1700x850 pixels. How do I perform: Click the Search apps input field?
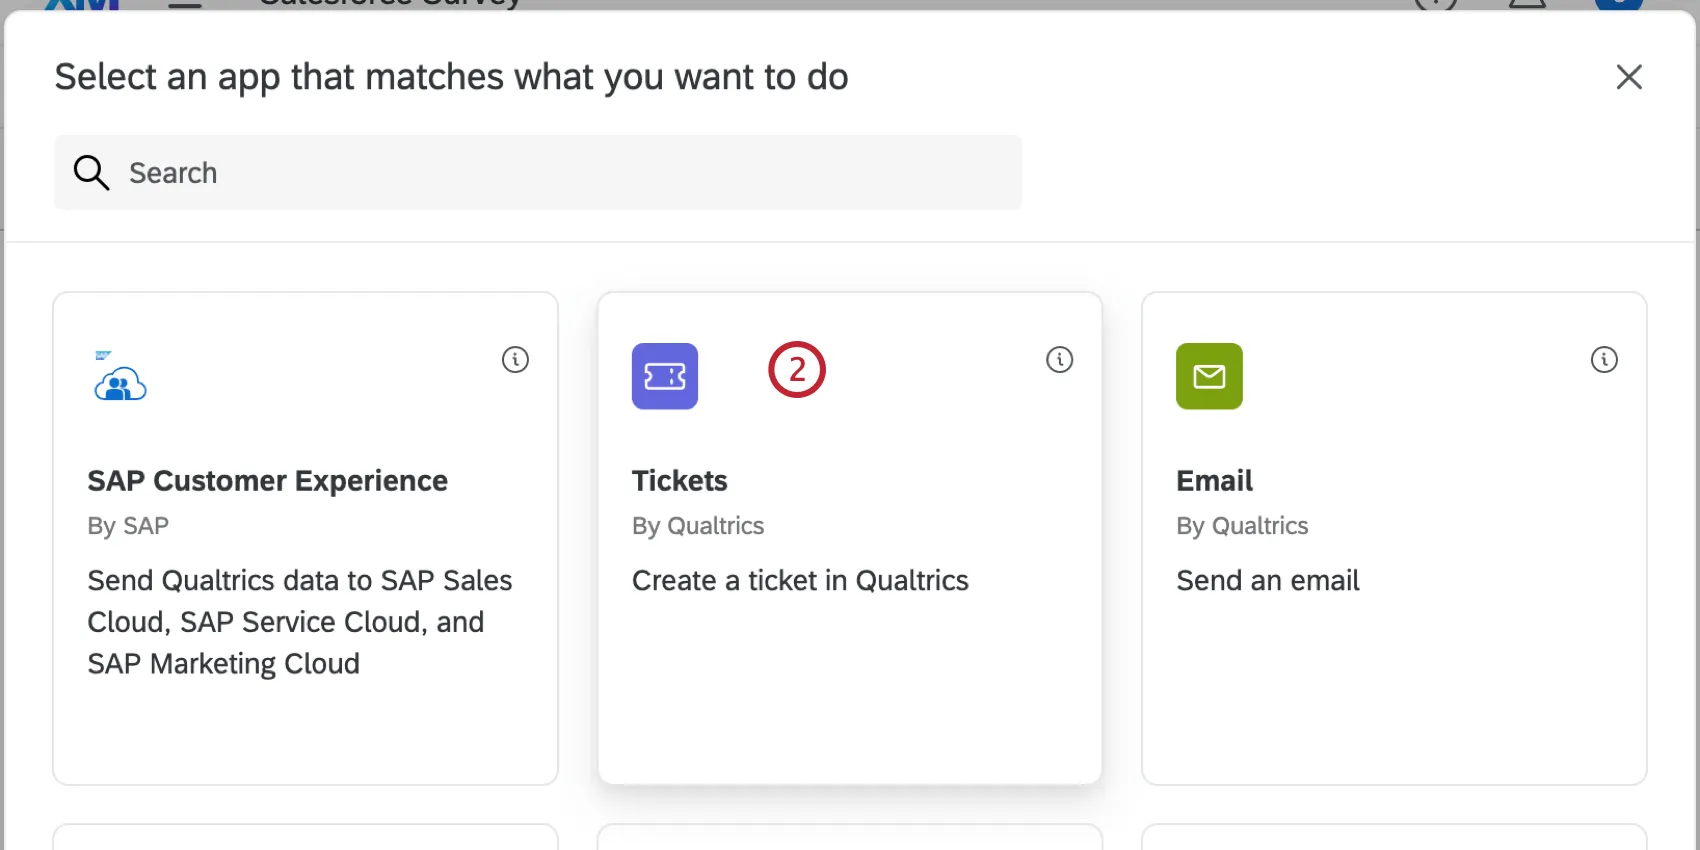pyautogui.click(x=560, y=173)
